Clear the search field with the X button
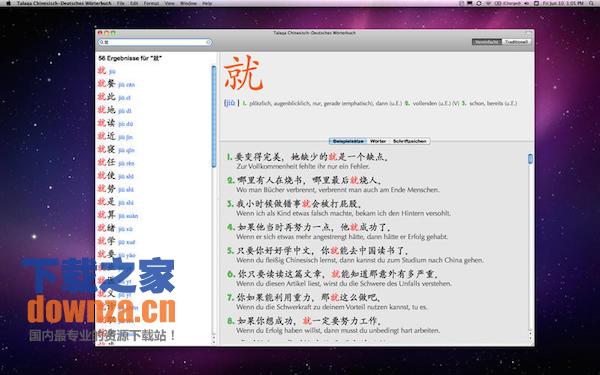The width and height of the screenshot is (600, 375). pyautogui.click(x=209, y=42)
